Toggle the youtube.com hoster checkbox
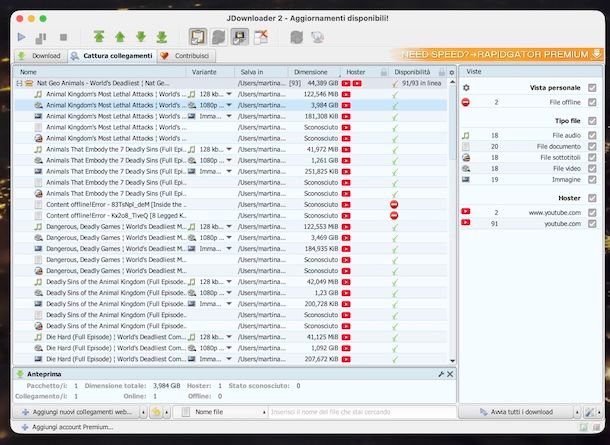610x445 pixels. [x=592, y=223]
